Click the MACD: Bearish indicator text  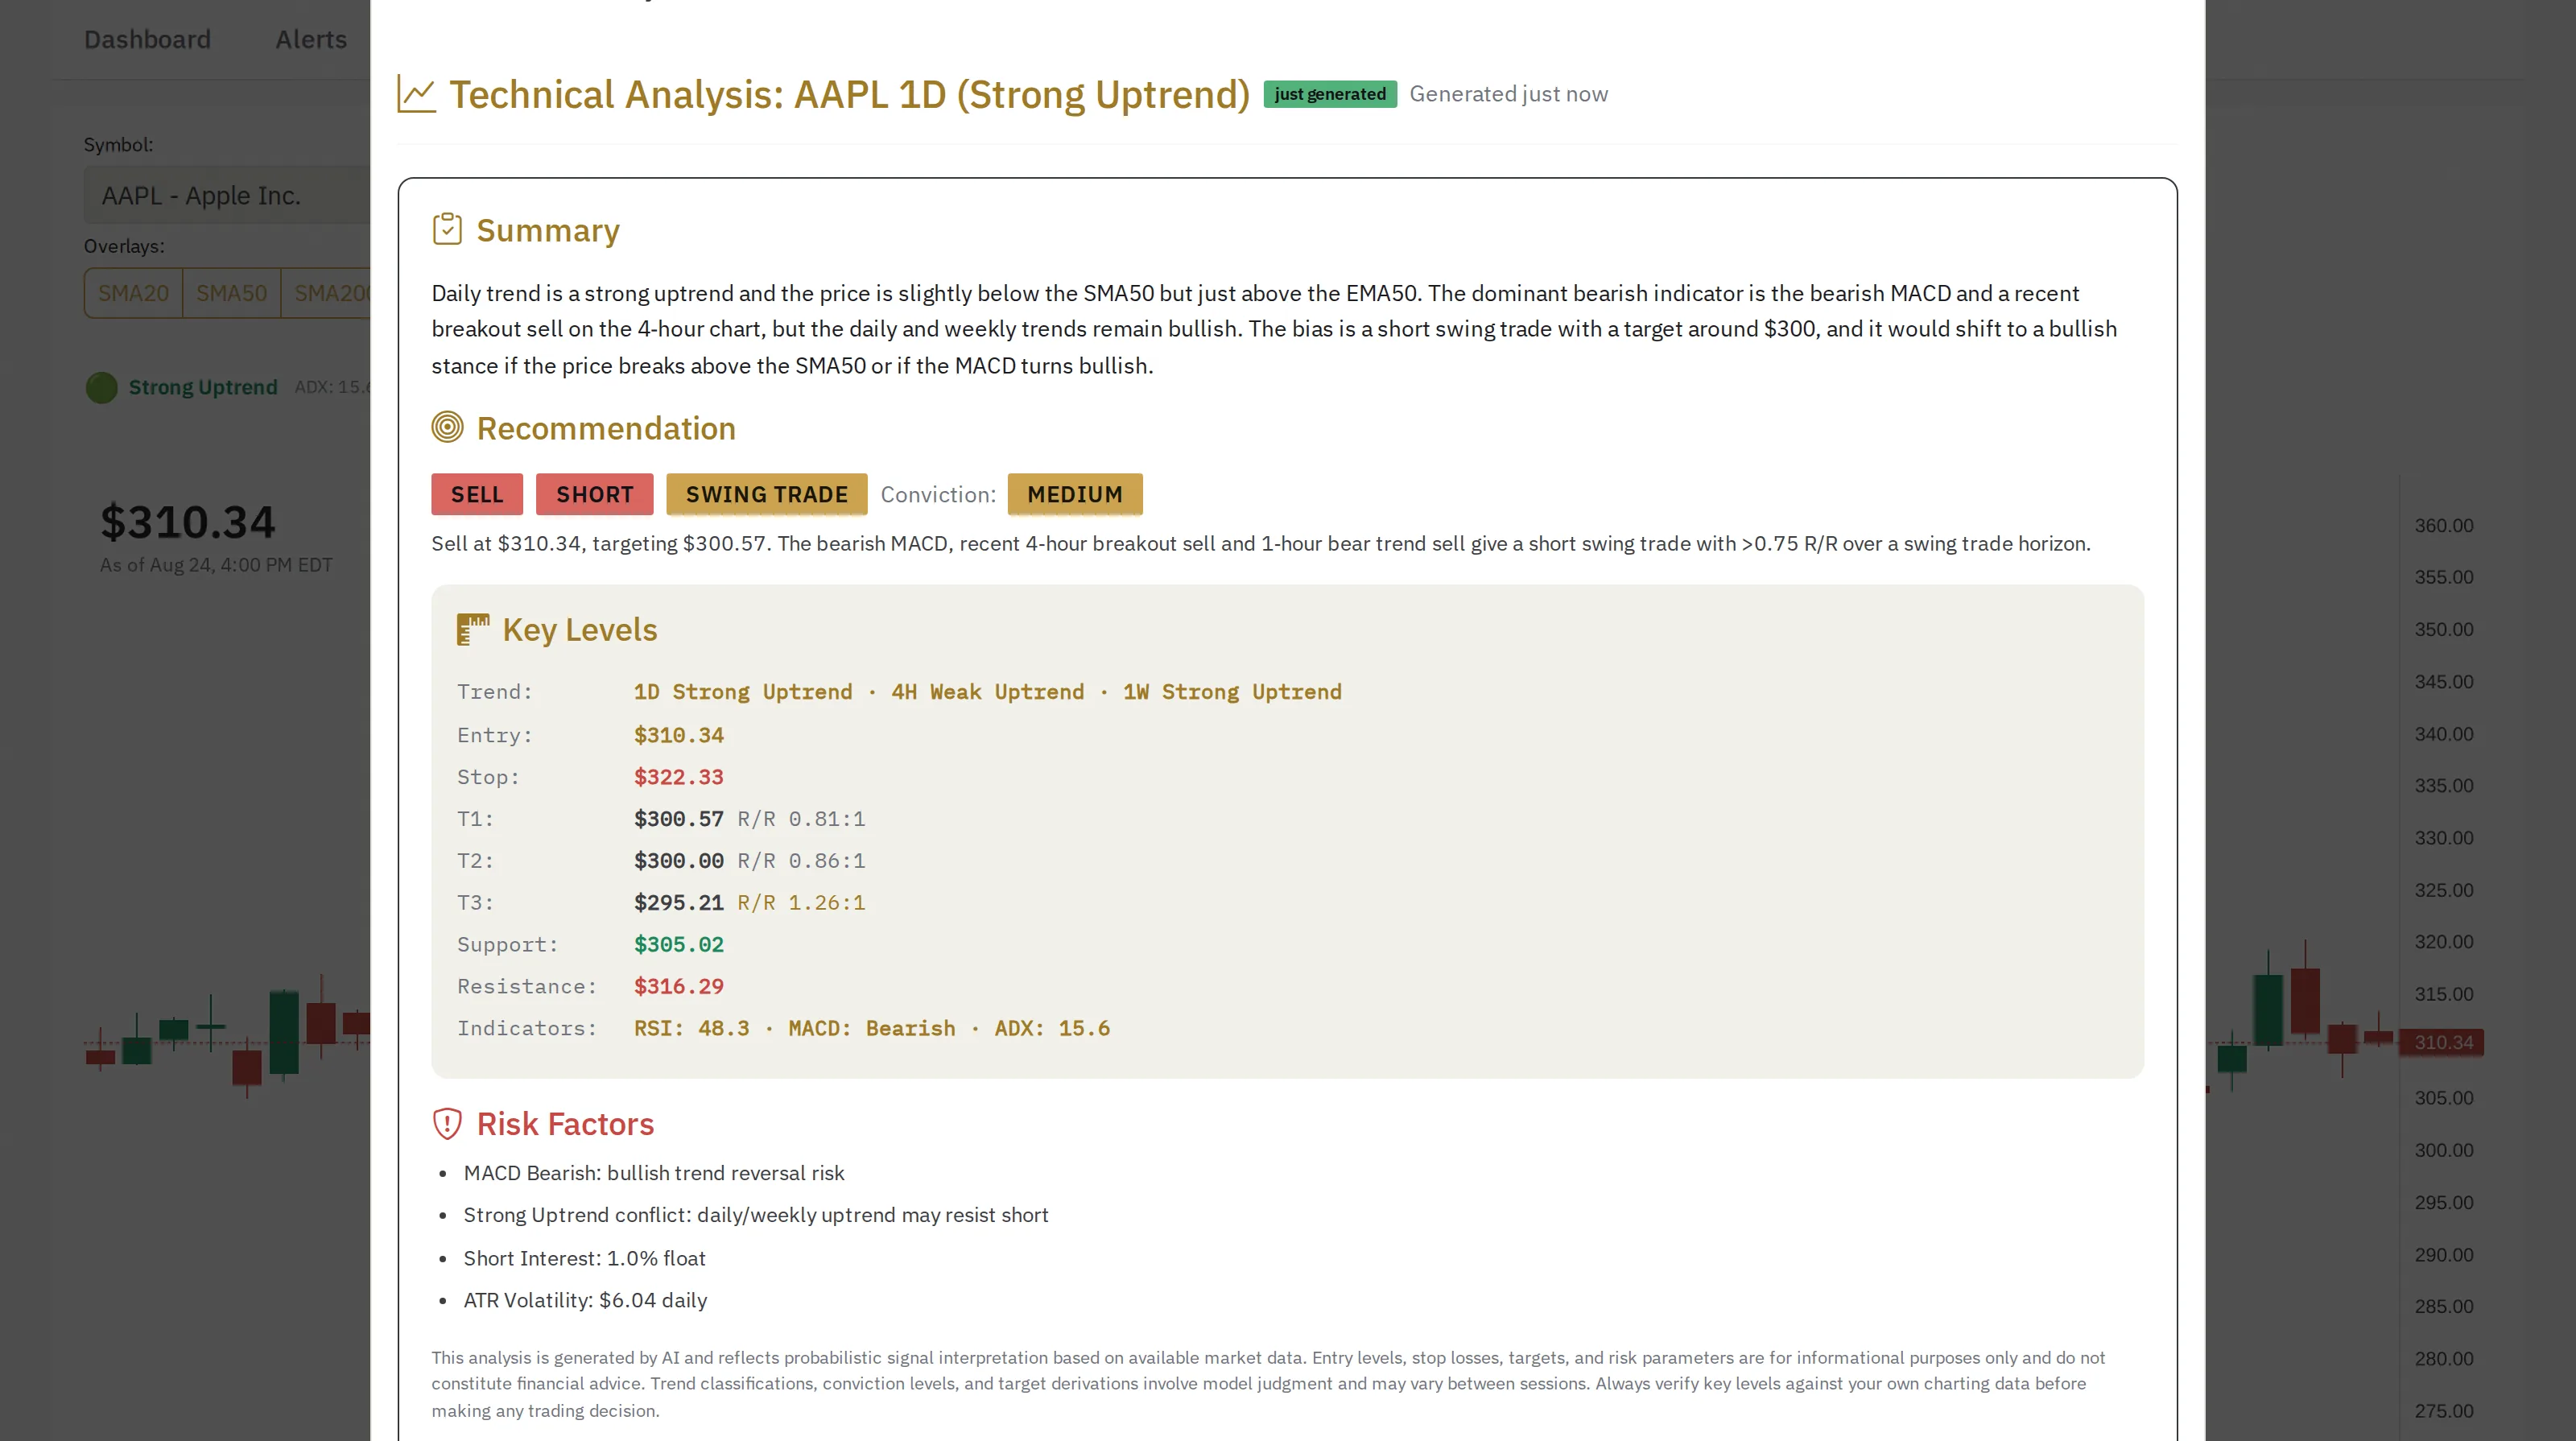[872, 1029]
